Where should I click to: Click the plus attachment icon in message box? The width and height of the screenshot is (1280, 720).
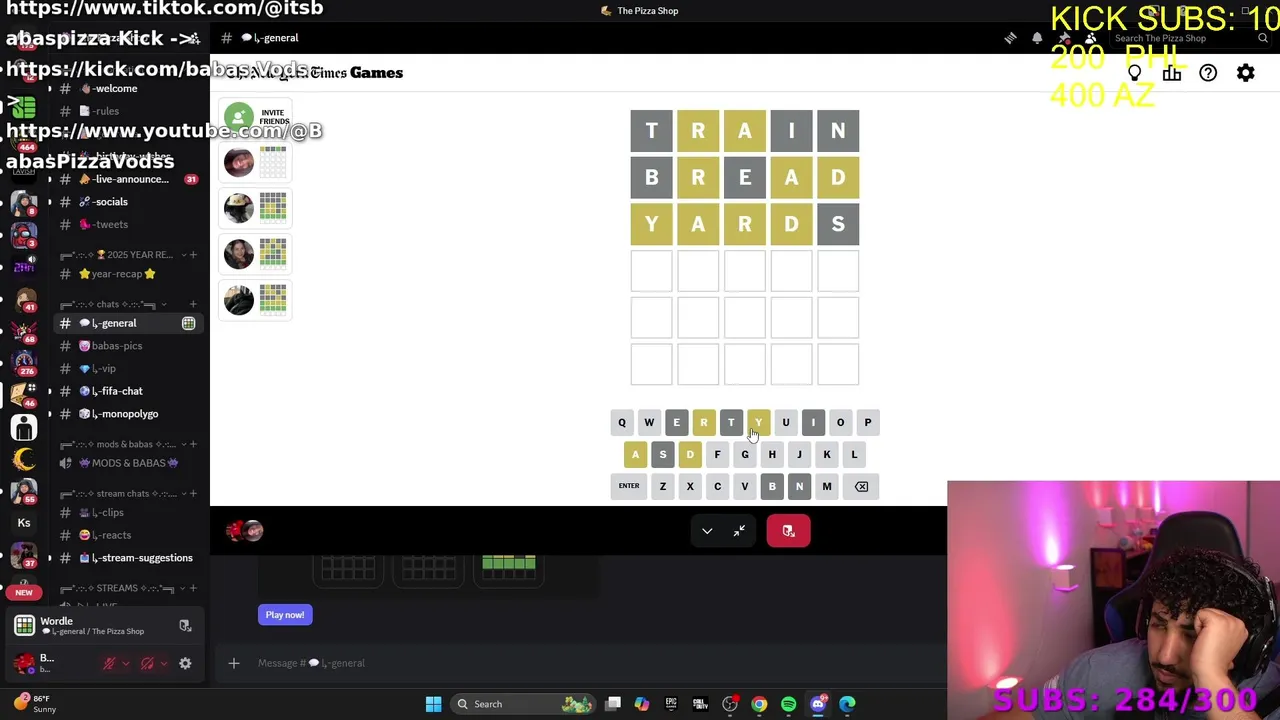pyautogui.click(x=234, y=663)
